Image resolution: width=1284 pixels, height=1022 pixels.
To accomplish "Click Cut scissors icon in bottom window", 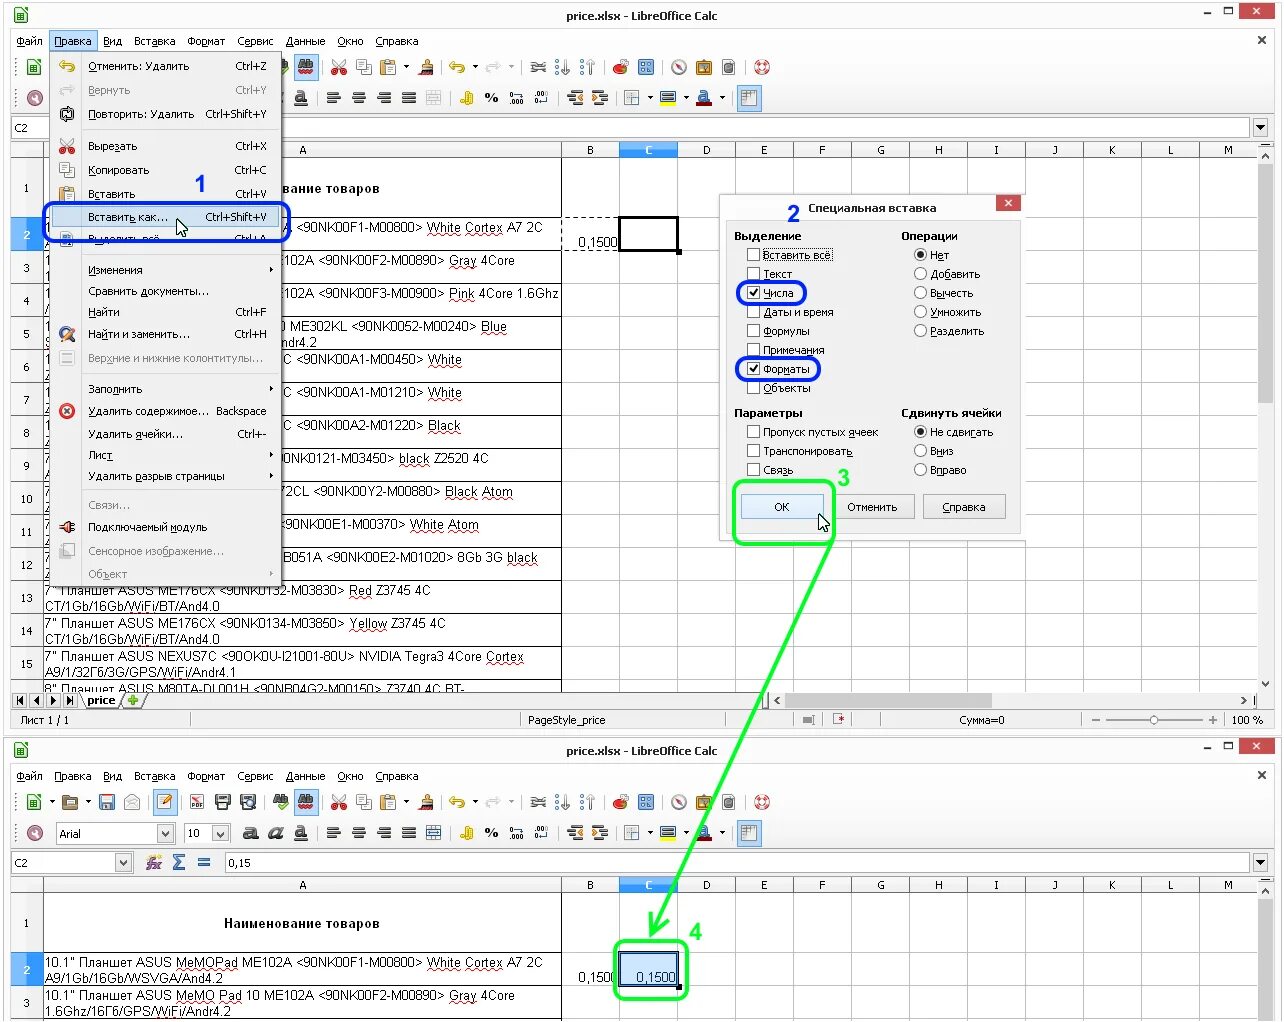I will pyautogui.click(x=339, y=802).
